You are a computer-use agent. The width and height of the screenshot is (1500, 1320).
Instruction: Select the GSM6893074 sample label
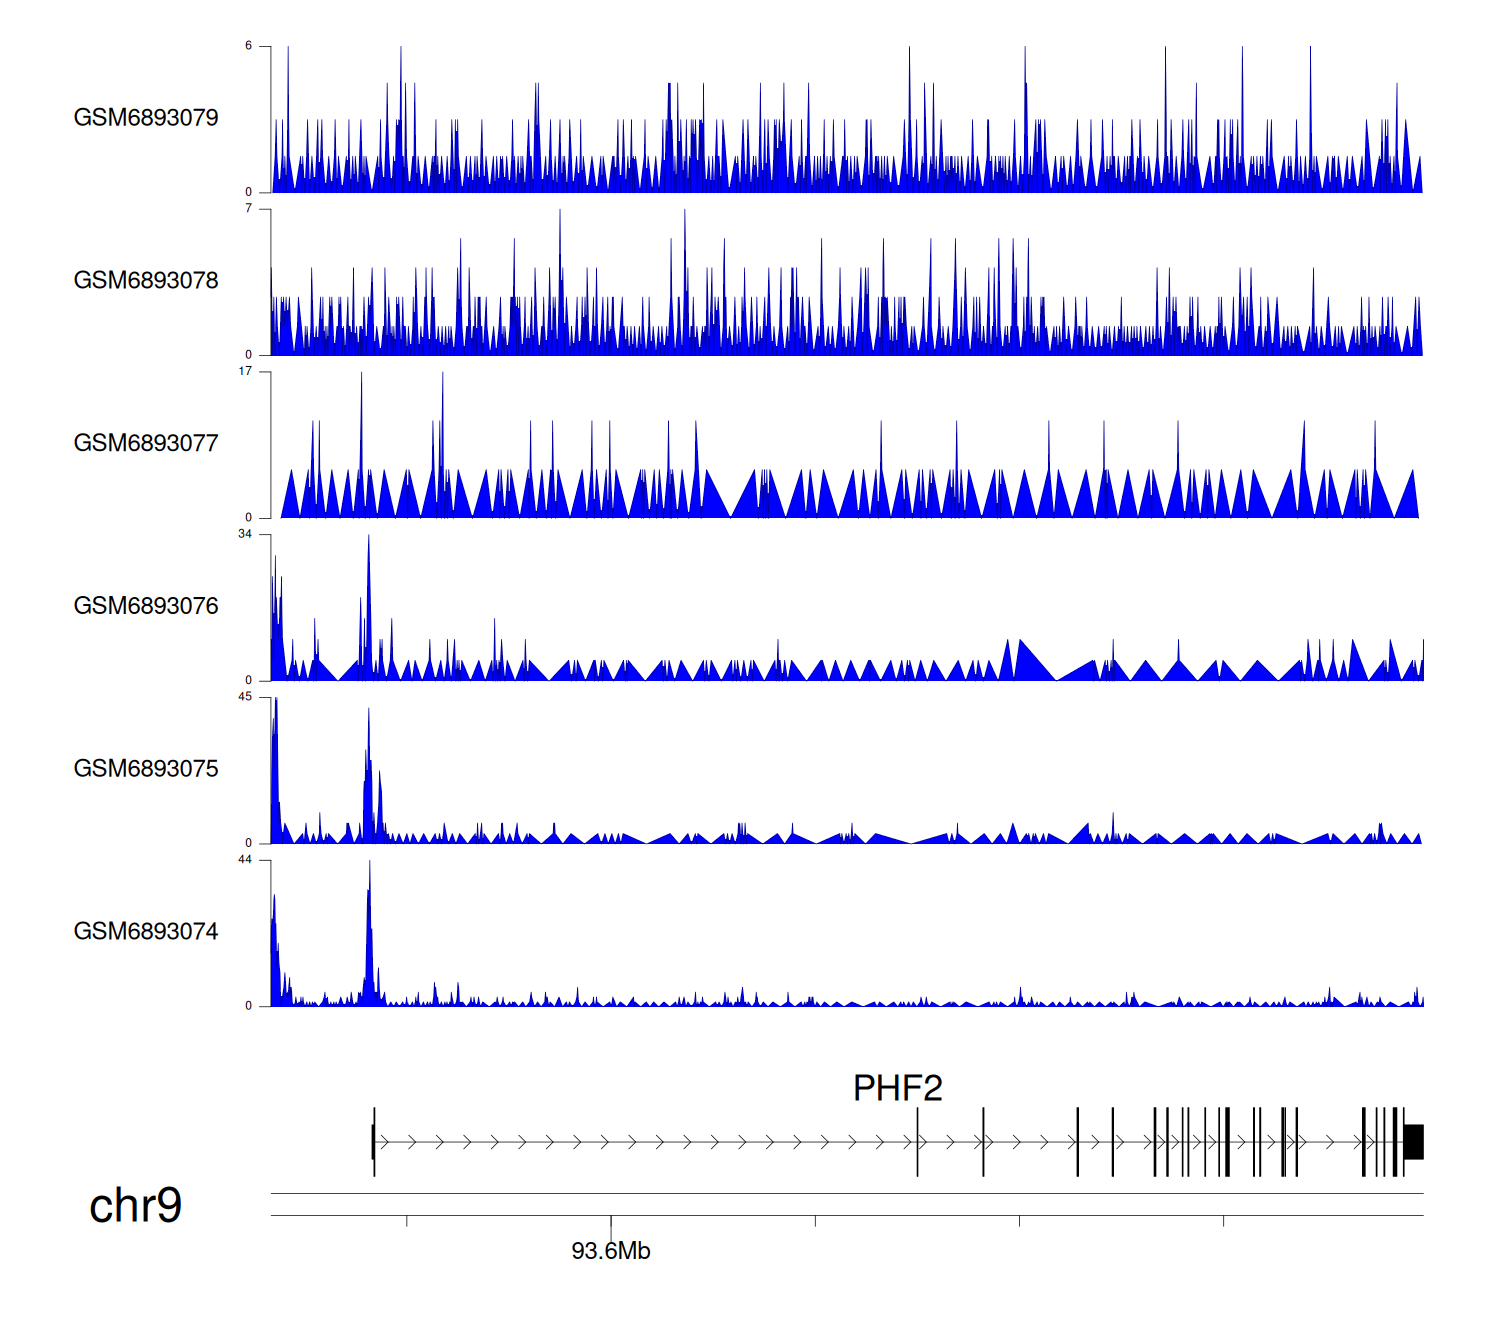click(x=146, y=932)
